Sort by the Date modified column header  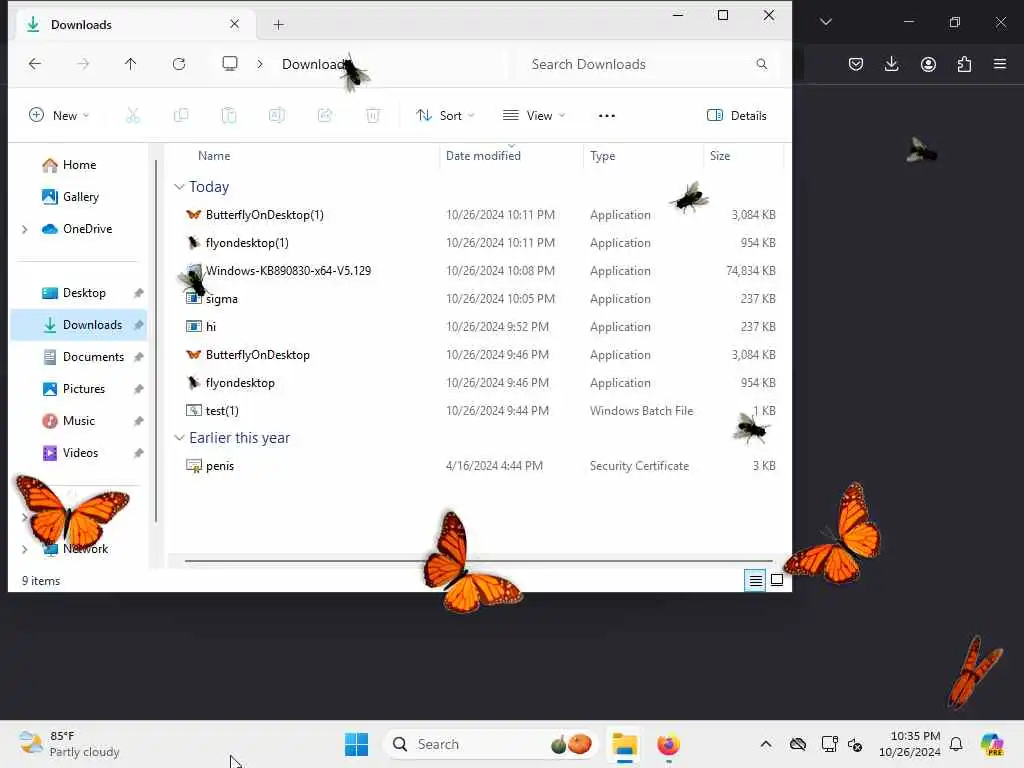point(483,156)
